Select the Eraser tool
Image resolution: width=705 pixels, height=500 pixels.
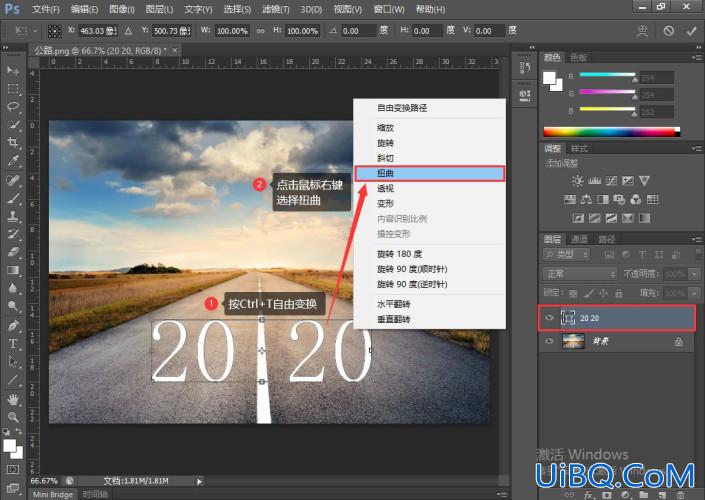click(x=13, y=252)
